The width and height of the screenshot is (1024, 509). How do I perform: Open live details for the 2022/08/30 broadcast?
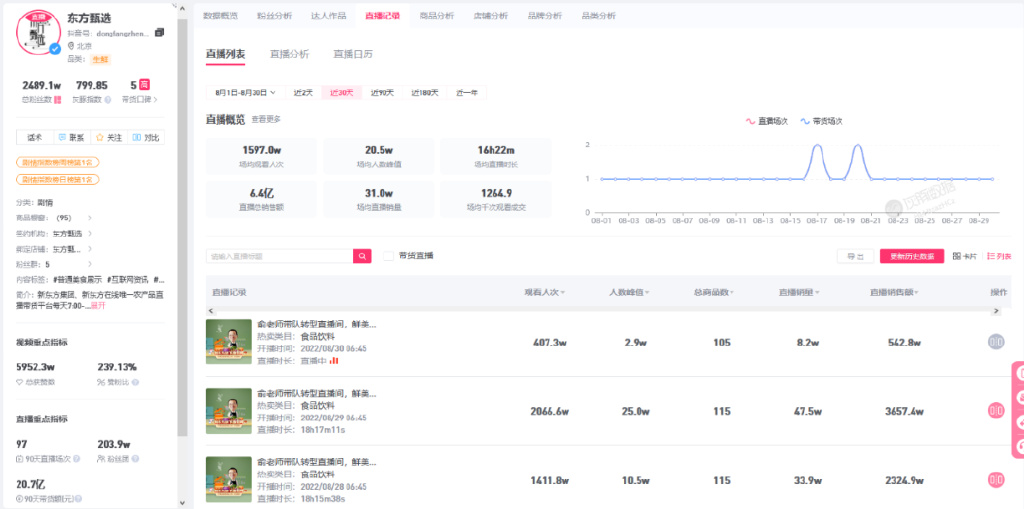coord(996,341)
